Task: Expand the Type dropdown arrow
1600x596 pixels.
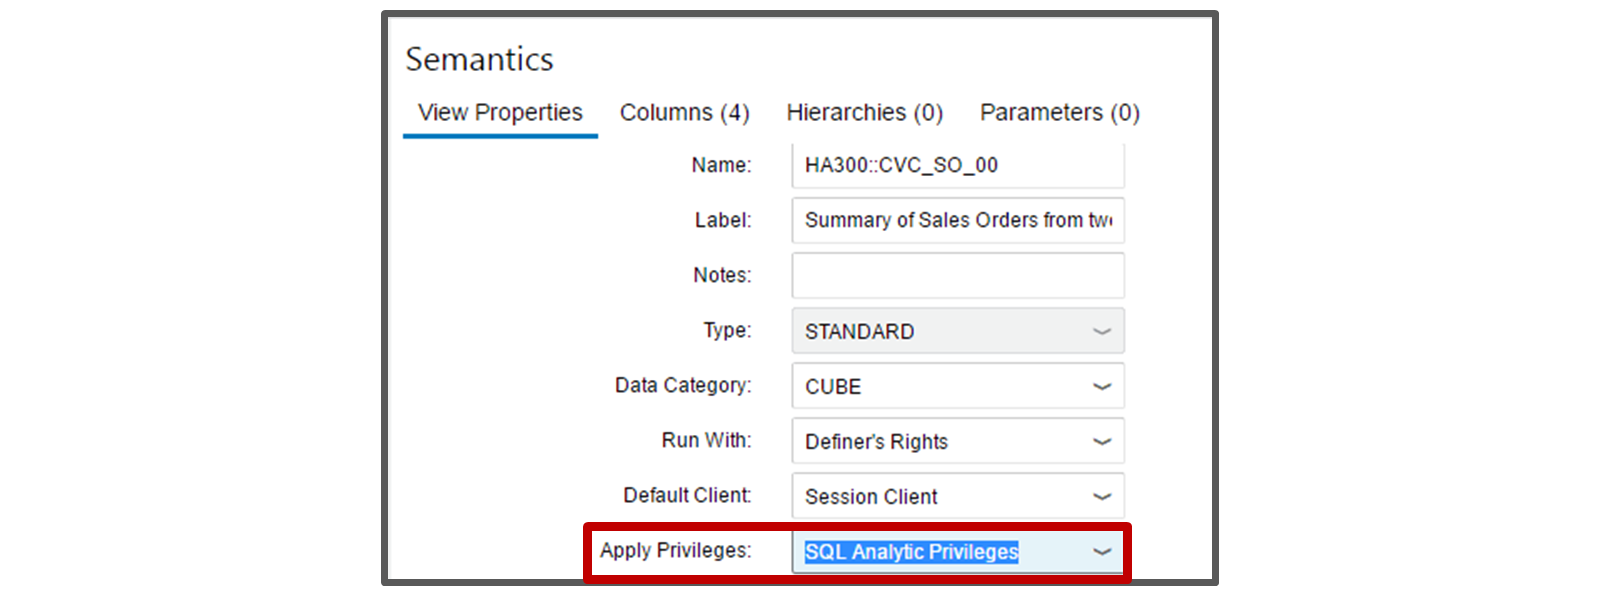Action: tap(1102, 331)
